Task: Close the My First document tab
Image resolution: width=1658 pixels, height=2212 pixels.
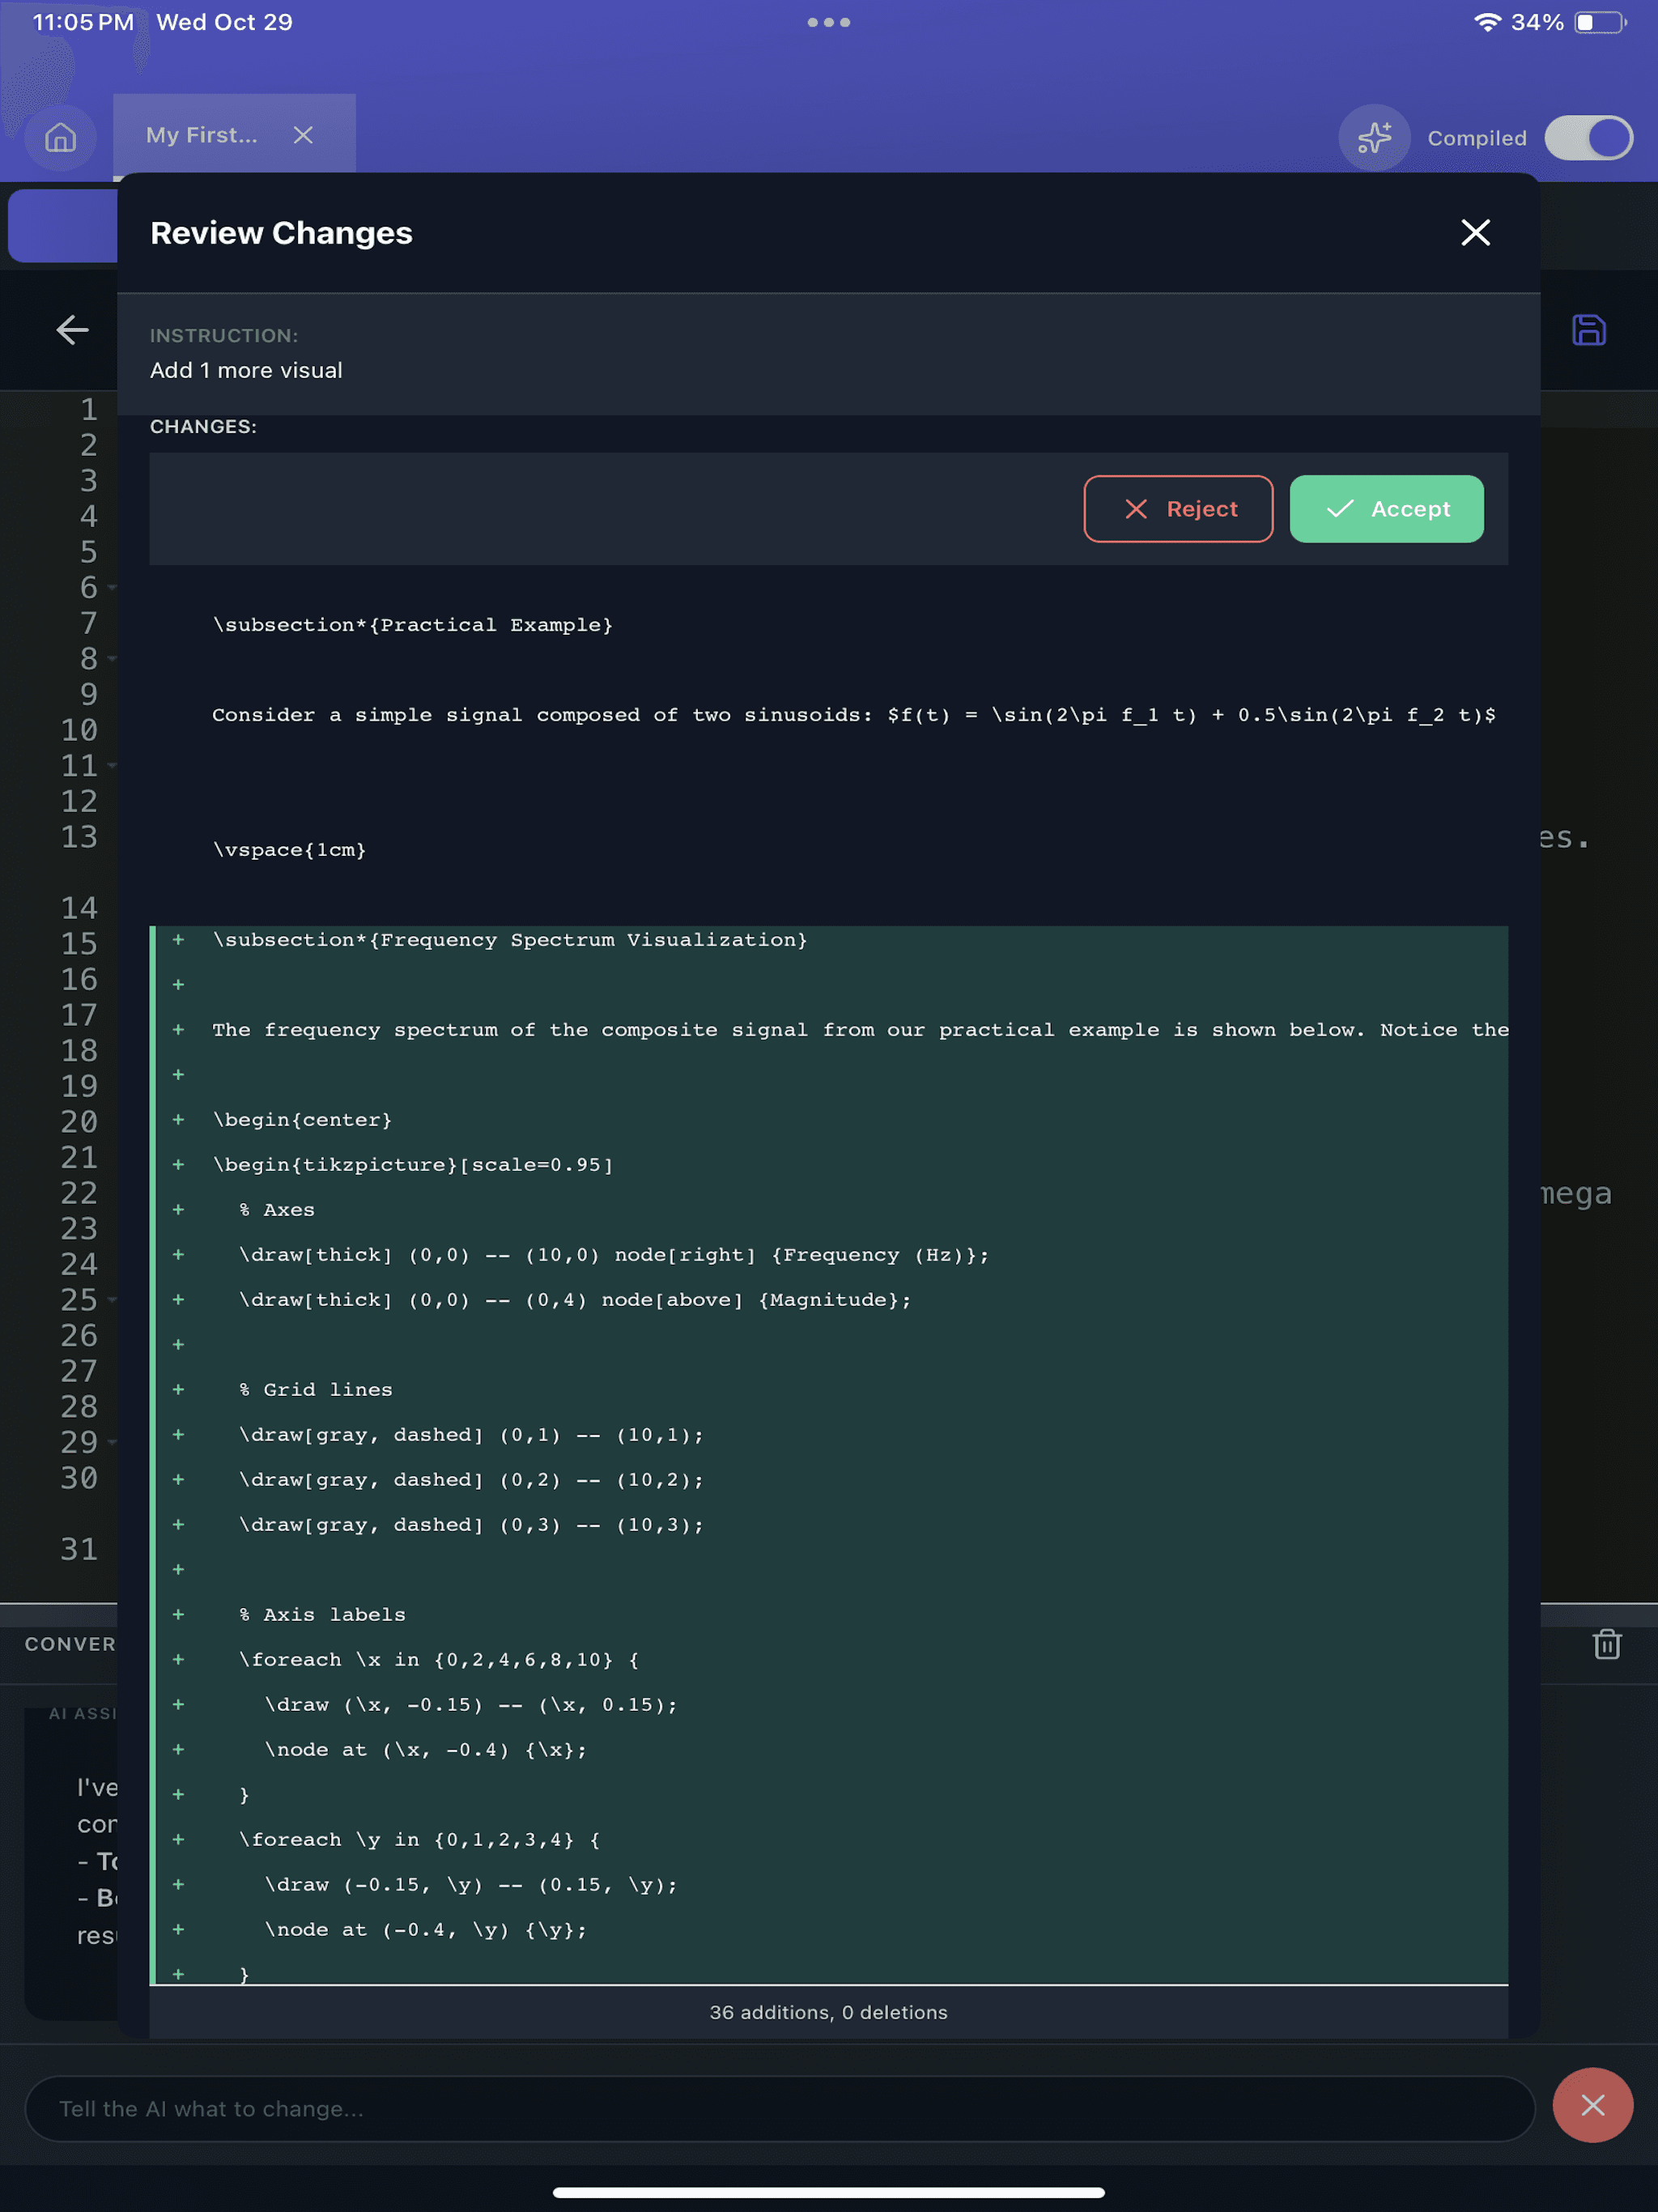Action: (303, 134)
